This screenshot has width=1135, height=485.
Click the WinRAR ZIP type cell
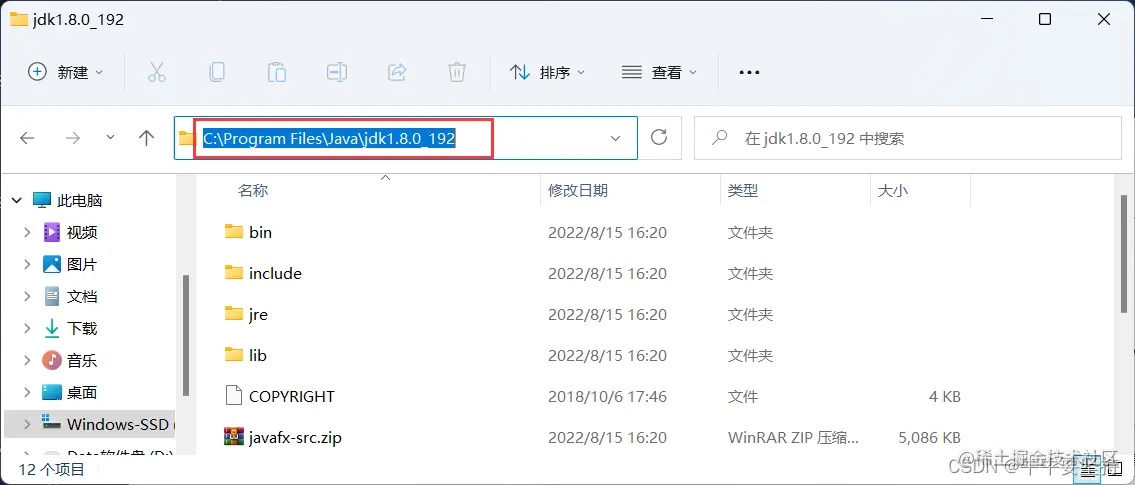click(794, 438)
